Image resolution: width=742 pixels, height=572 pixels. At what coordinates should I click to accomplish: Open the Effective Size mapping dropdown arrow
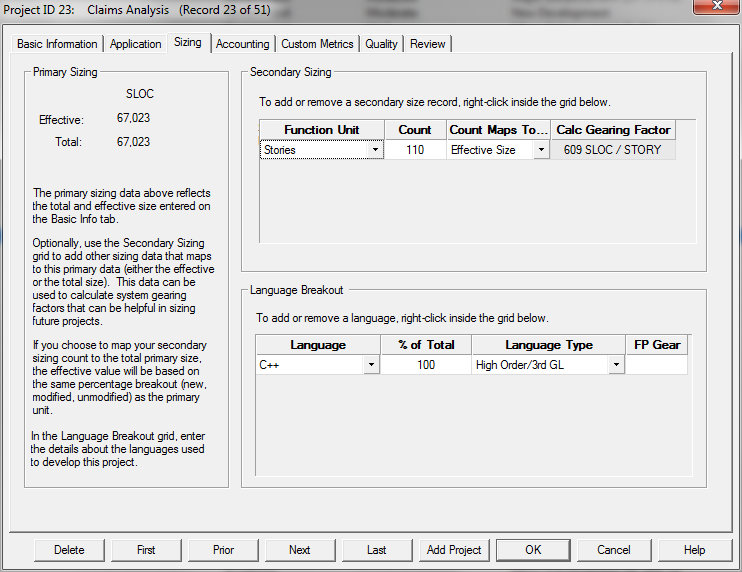click(x=541, y=150)
